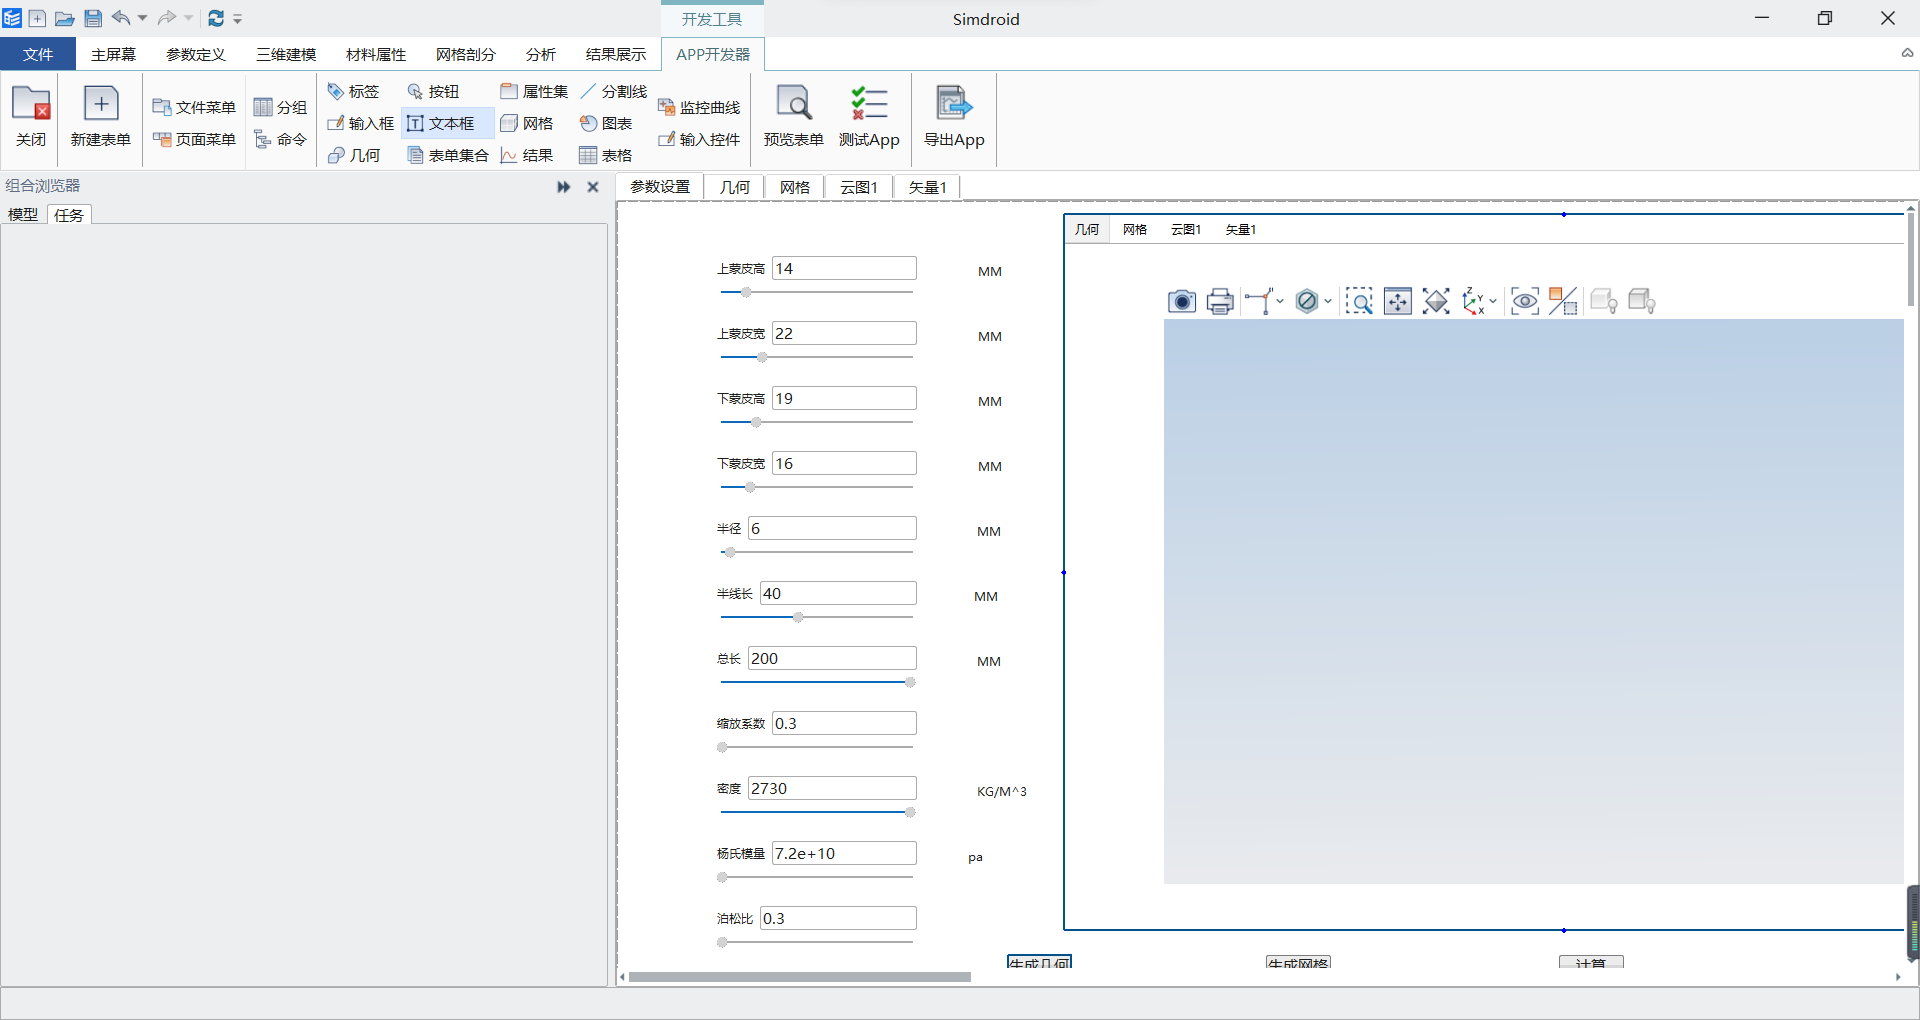Switch to the 材料属性 ribbon tab
The width and height of the screenshot is (1920, 1020).
tap(376, 54)
